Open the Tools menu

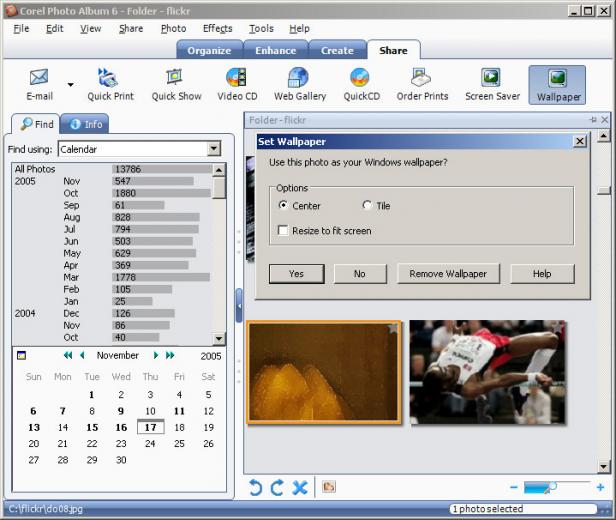[x=261, y=29]
